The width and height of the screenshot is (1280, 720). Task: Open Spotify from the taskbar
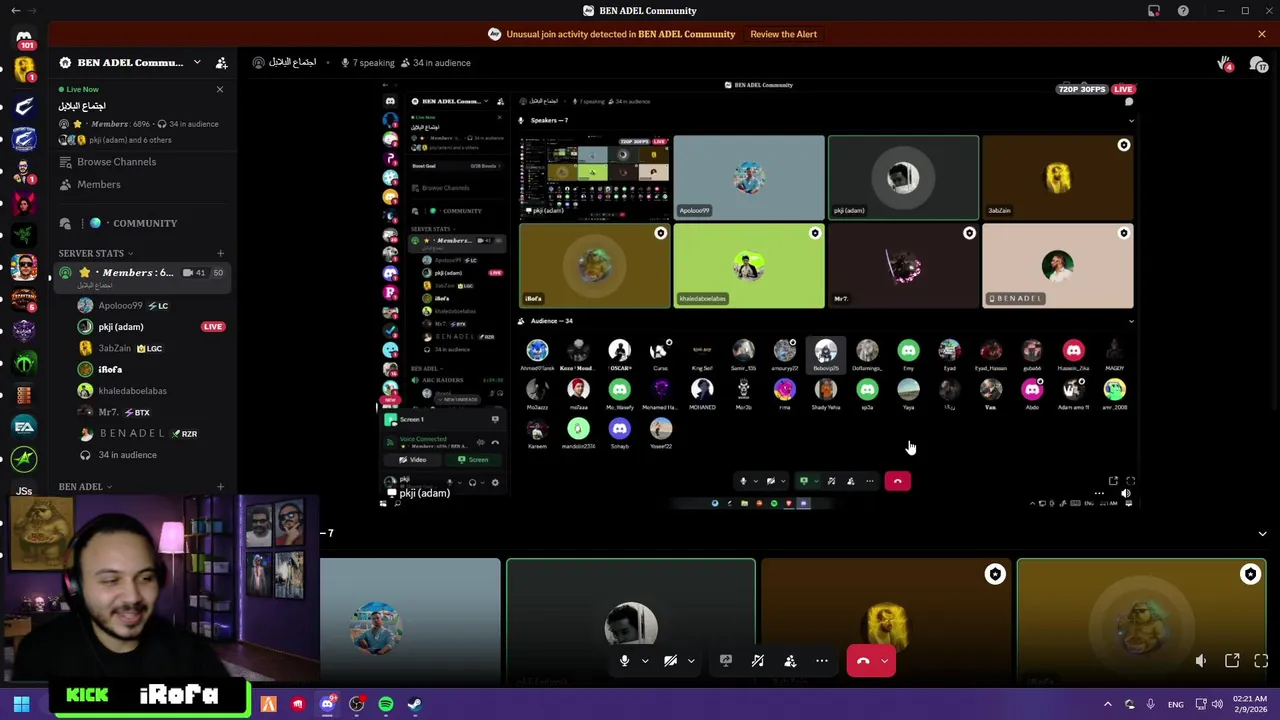pos(386,704)
